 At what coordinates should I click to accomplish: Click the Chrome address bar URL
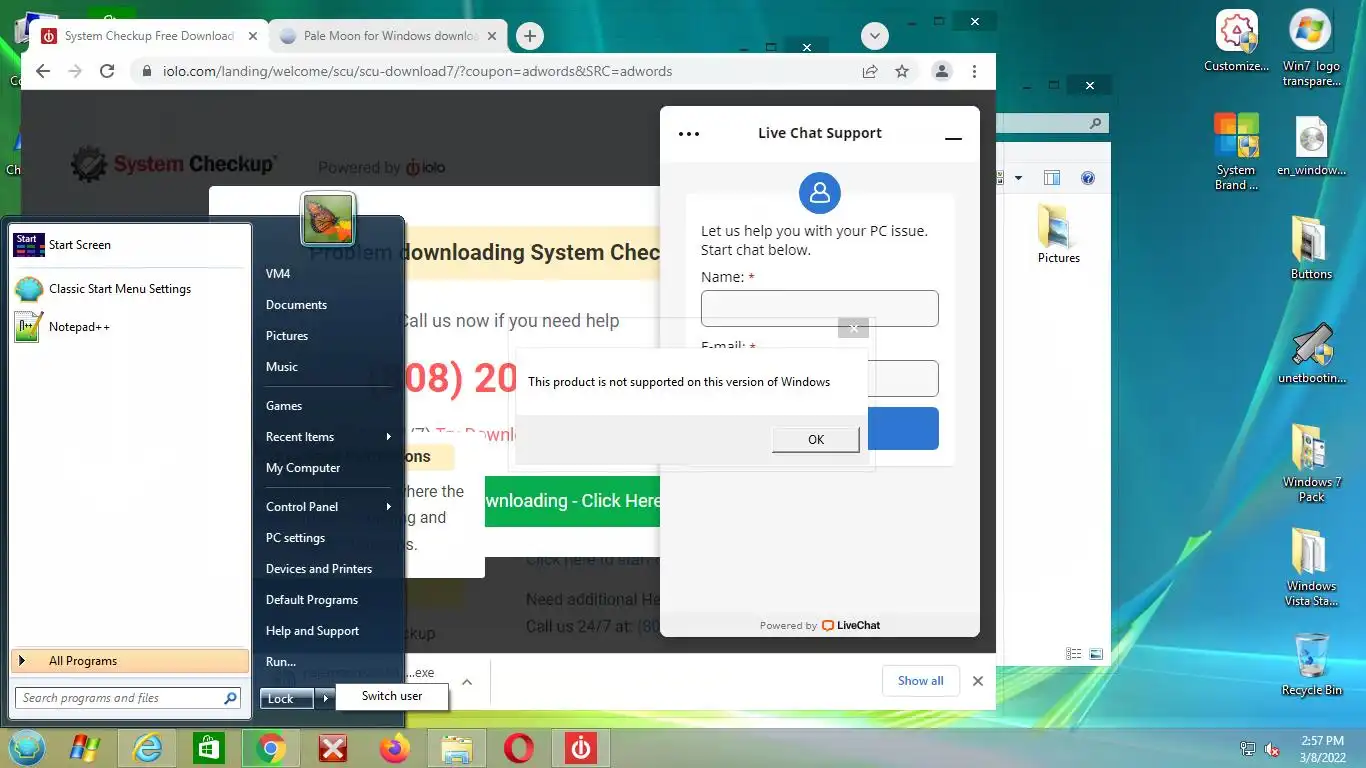tap(417, 71)
